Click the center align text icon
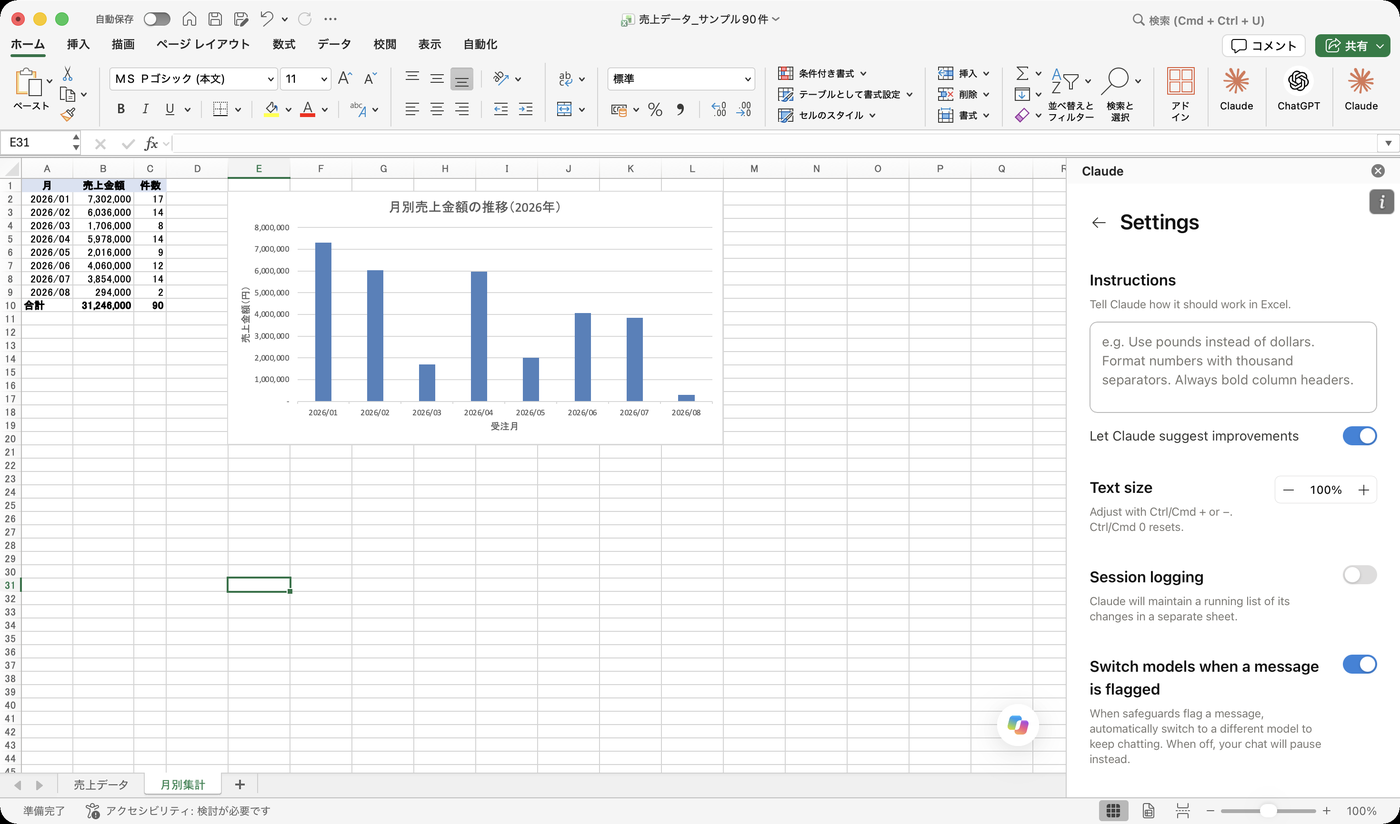The width and height of the screenshot is (1400, 824). coord(437,109)
